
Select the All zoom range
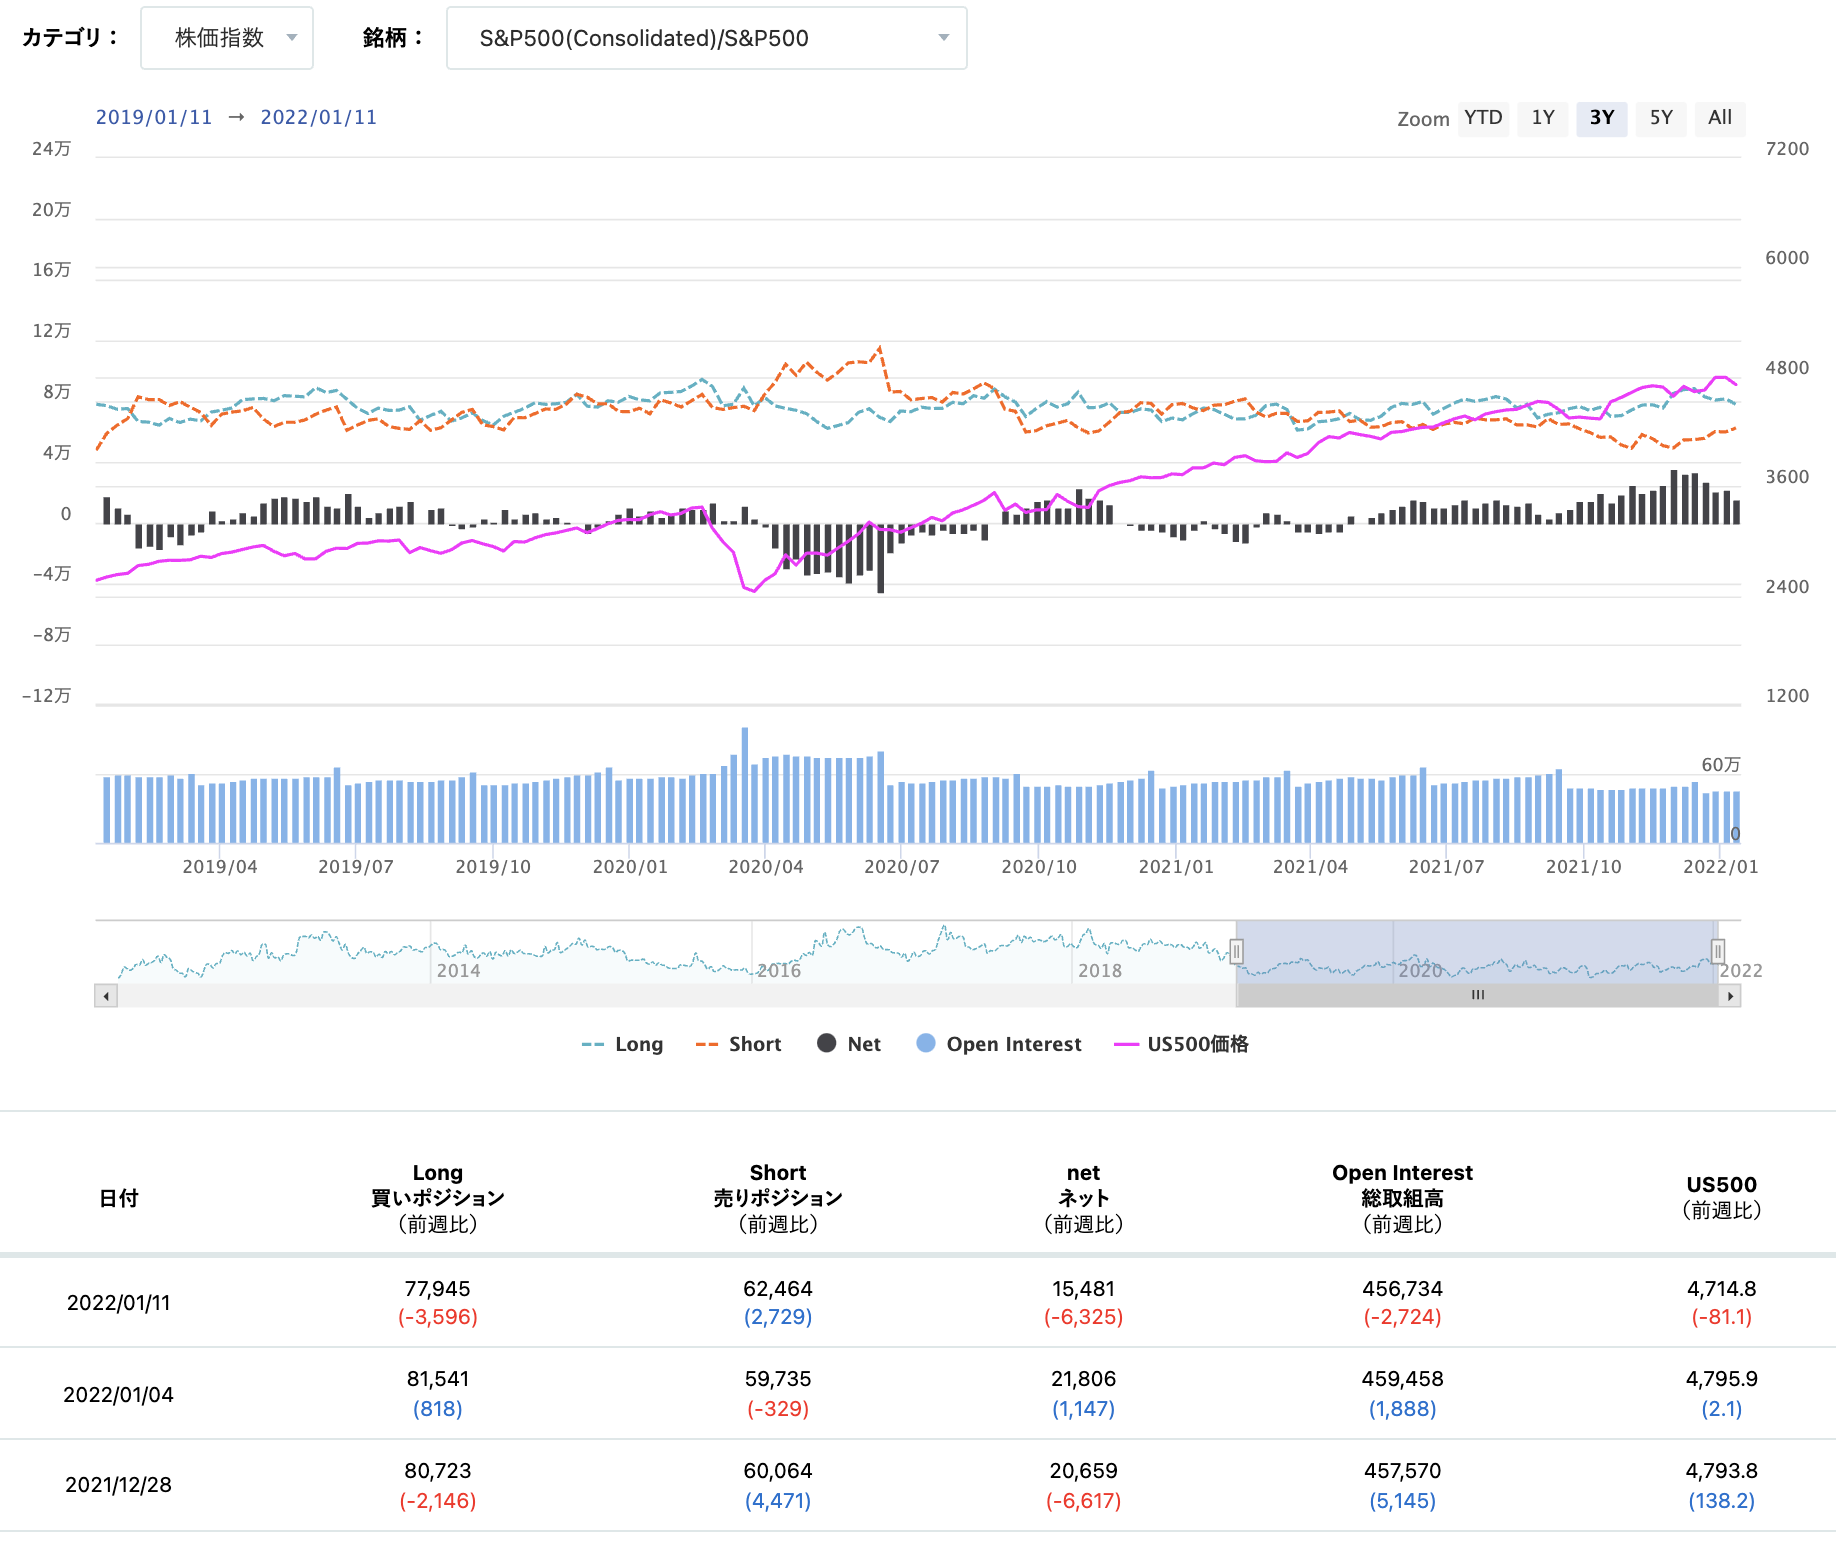[x=1720, y=118]
